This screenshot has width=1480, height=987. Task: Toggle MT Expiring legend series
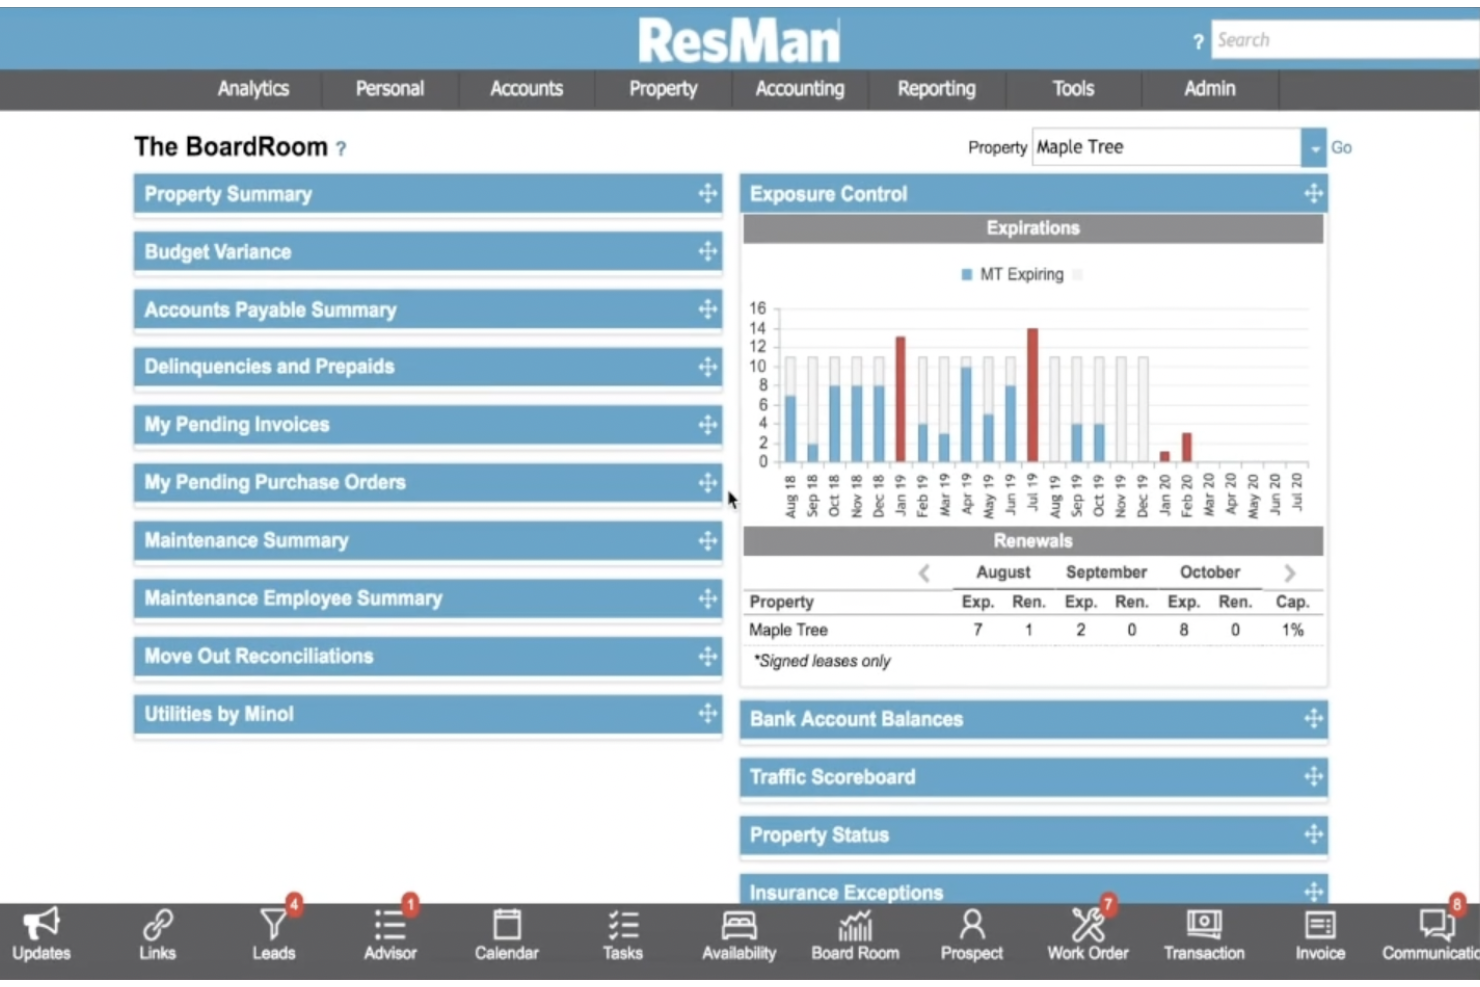click(1012, 275)
